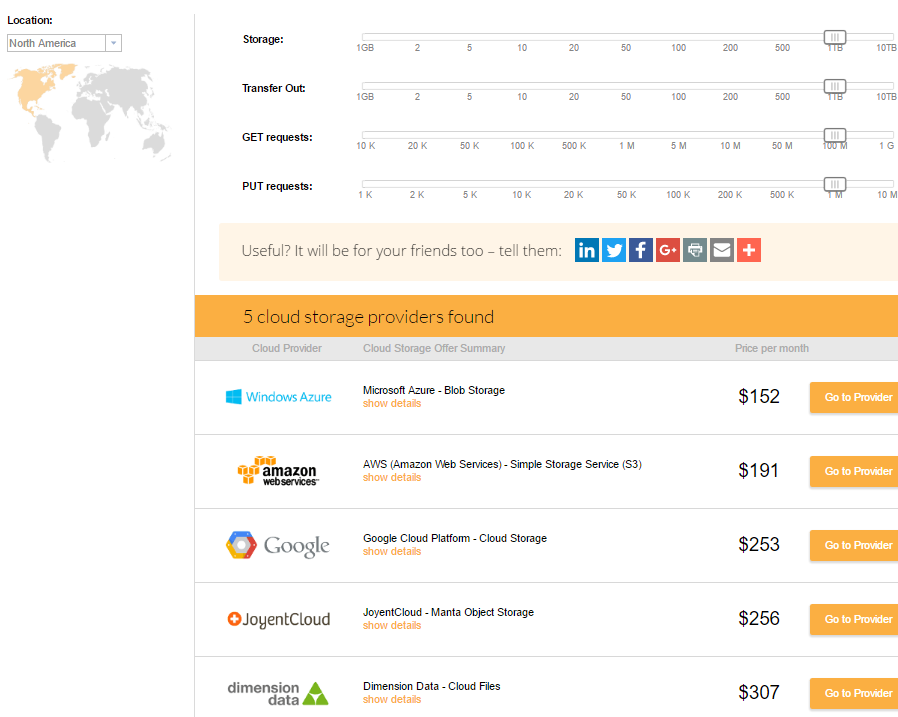Show details for JoyentCloud Manta Storage
898x717 pixels.
392,625
